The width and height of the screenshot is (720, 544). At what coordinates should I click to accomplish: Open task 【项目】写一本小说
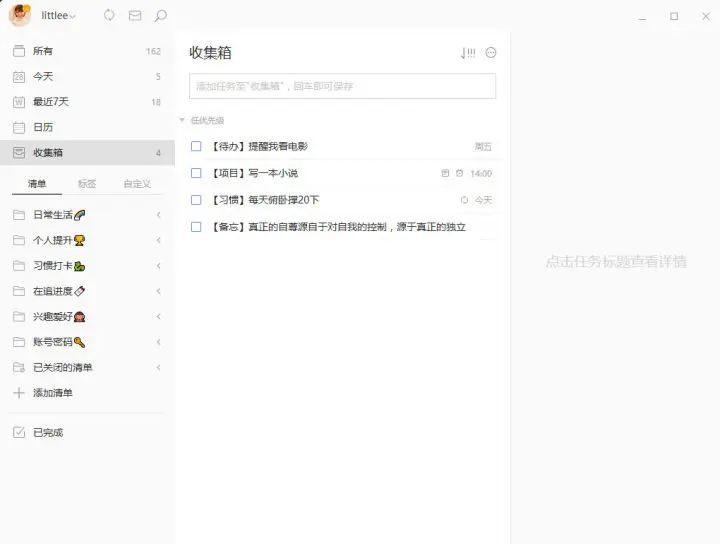pos(254,173)
